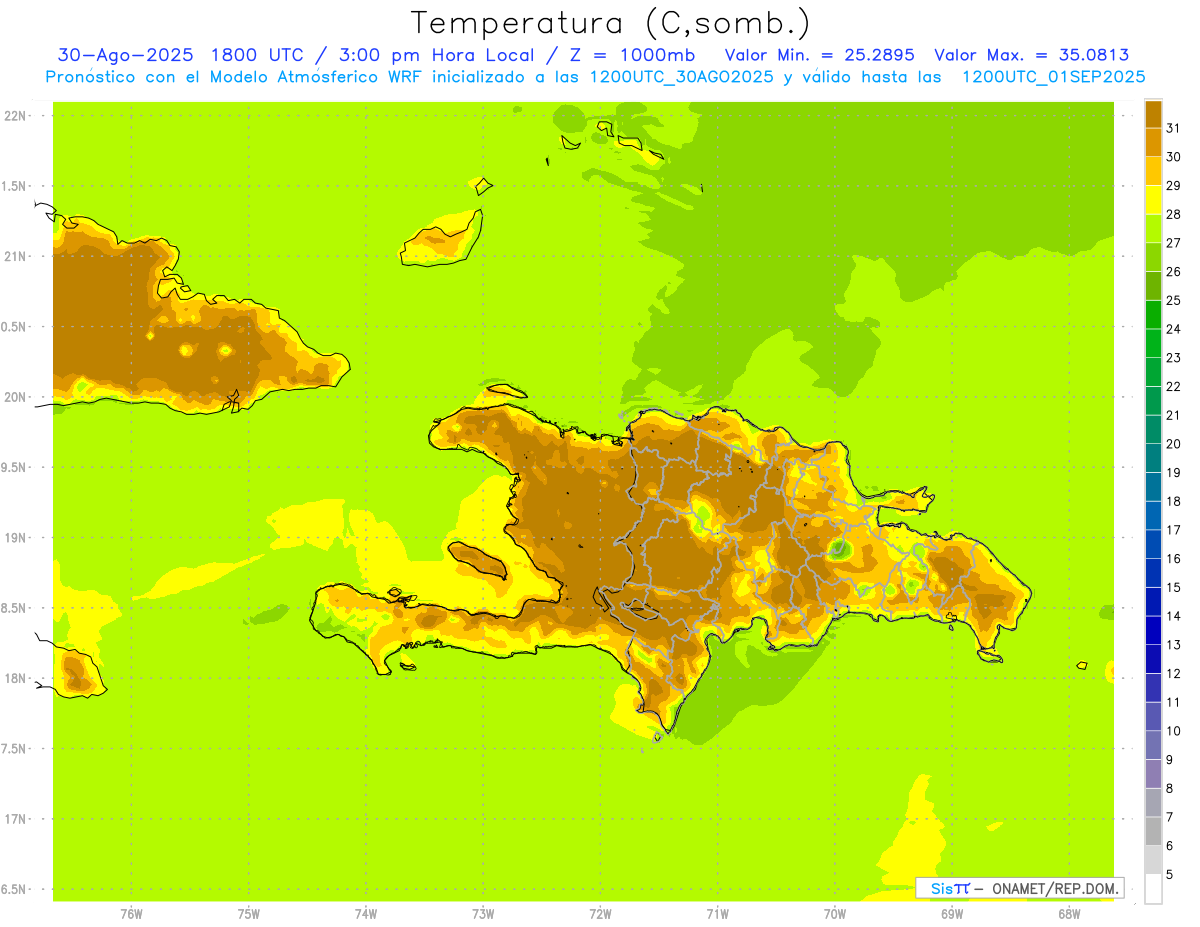Pick the gray swatch between 6 and 7
Viewport: 1200px width, 927px height.
click(x=1153, y=831)
